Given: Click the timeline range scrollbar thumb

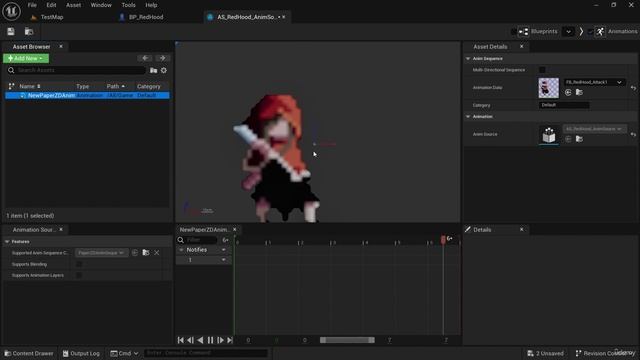Looking at the screenshot, I should tap(347, 340).
